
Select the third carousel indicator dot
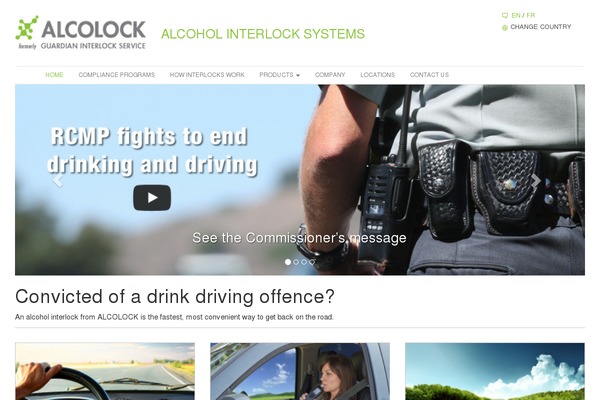pos(304,262)
